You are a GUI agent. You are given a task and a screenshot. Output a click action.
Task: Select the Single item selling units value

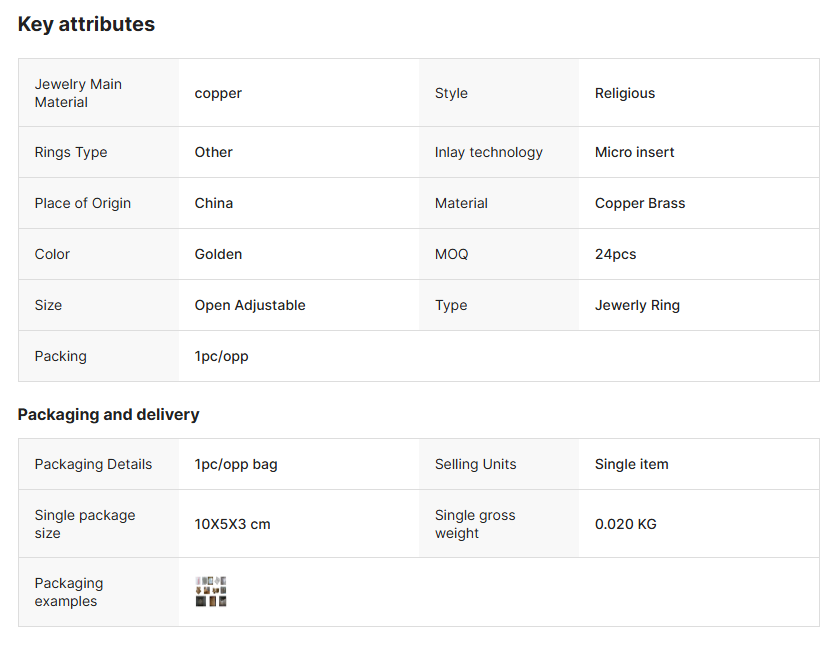pos(631,464)
